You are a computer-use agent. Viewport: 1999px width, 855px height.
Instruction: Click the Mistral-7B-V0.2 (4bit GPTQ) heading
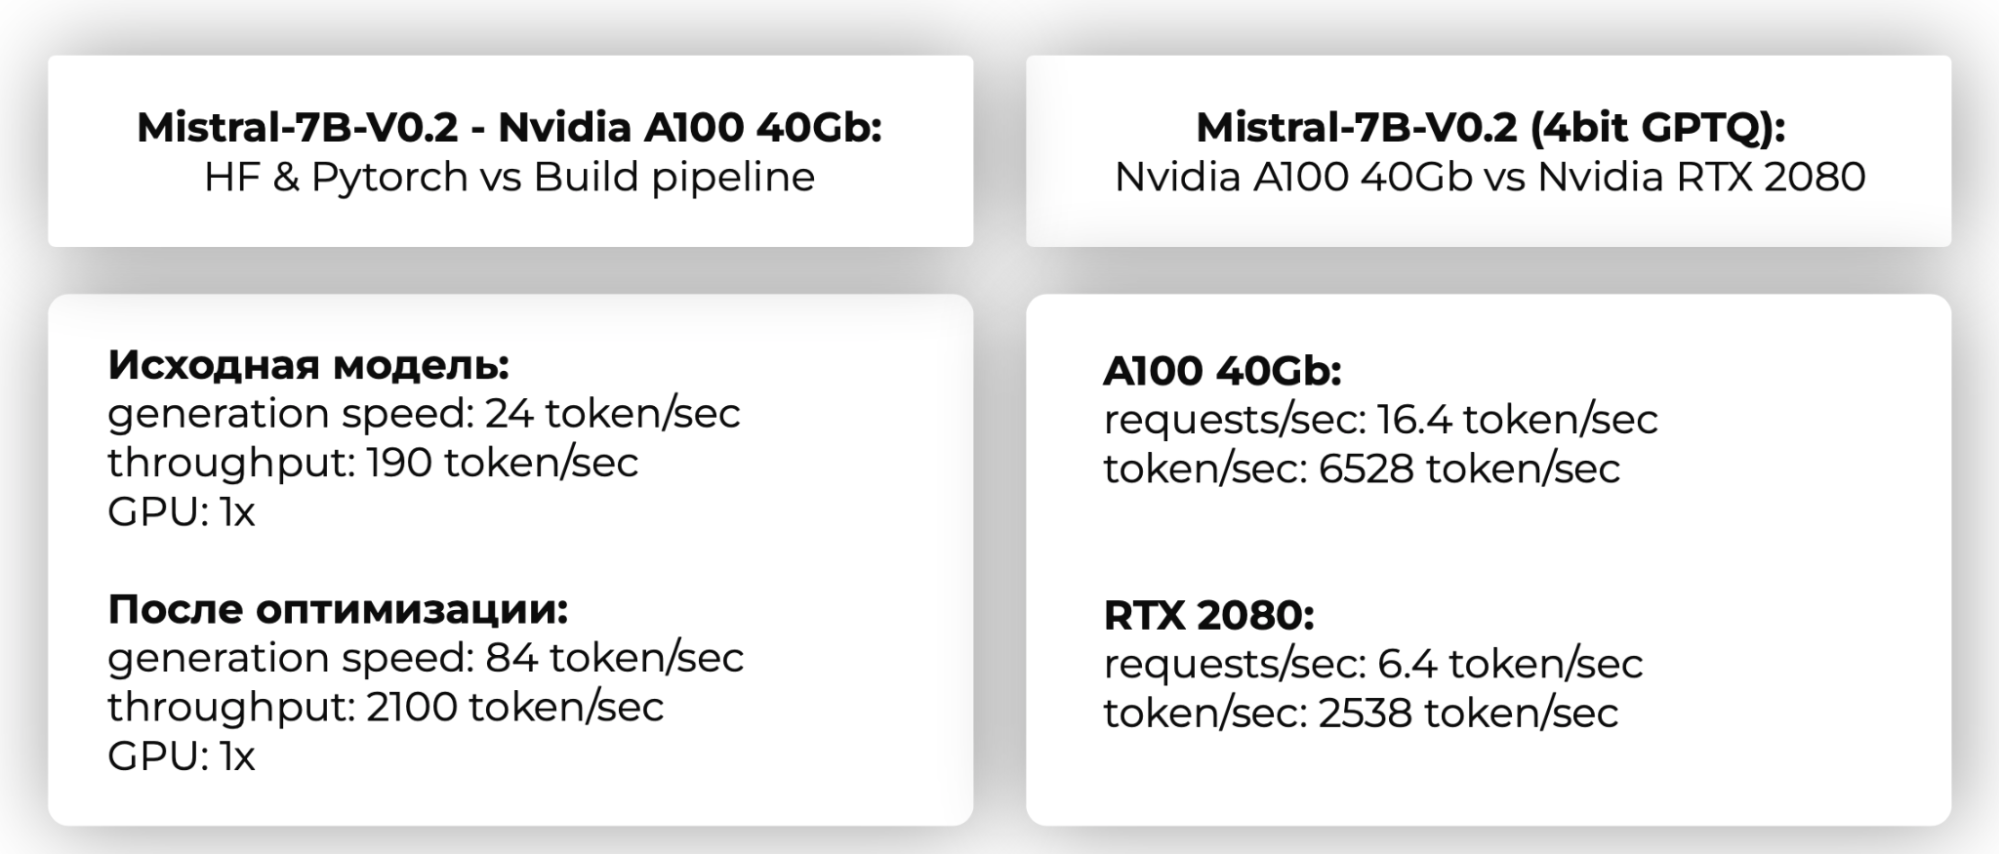point(1490,127)
